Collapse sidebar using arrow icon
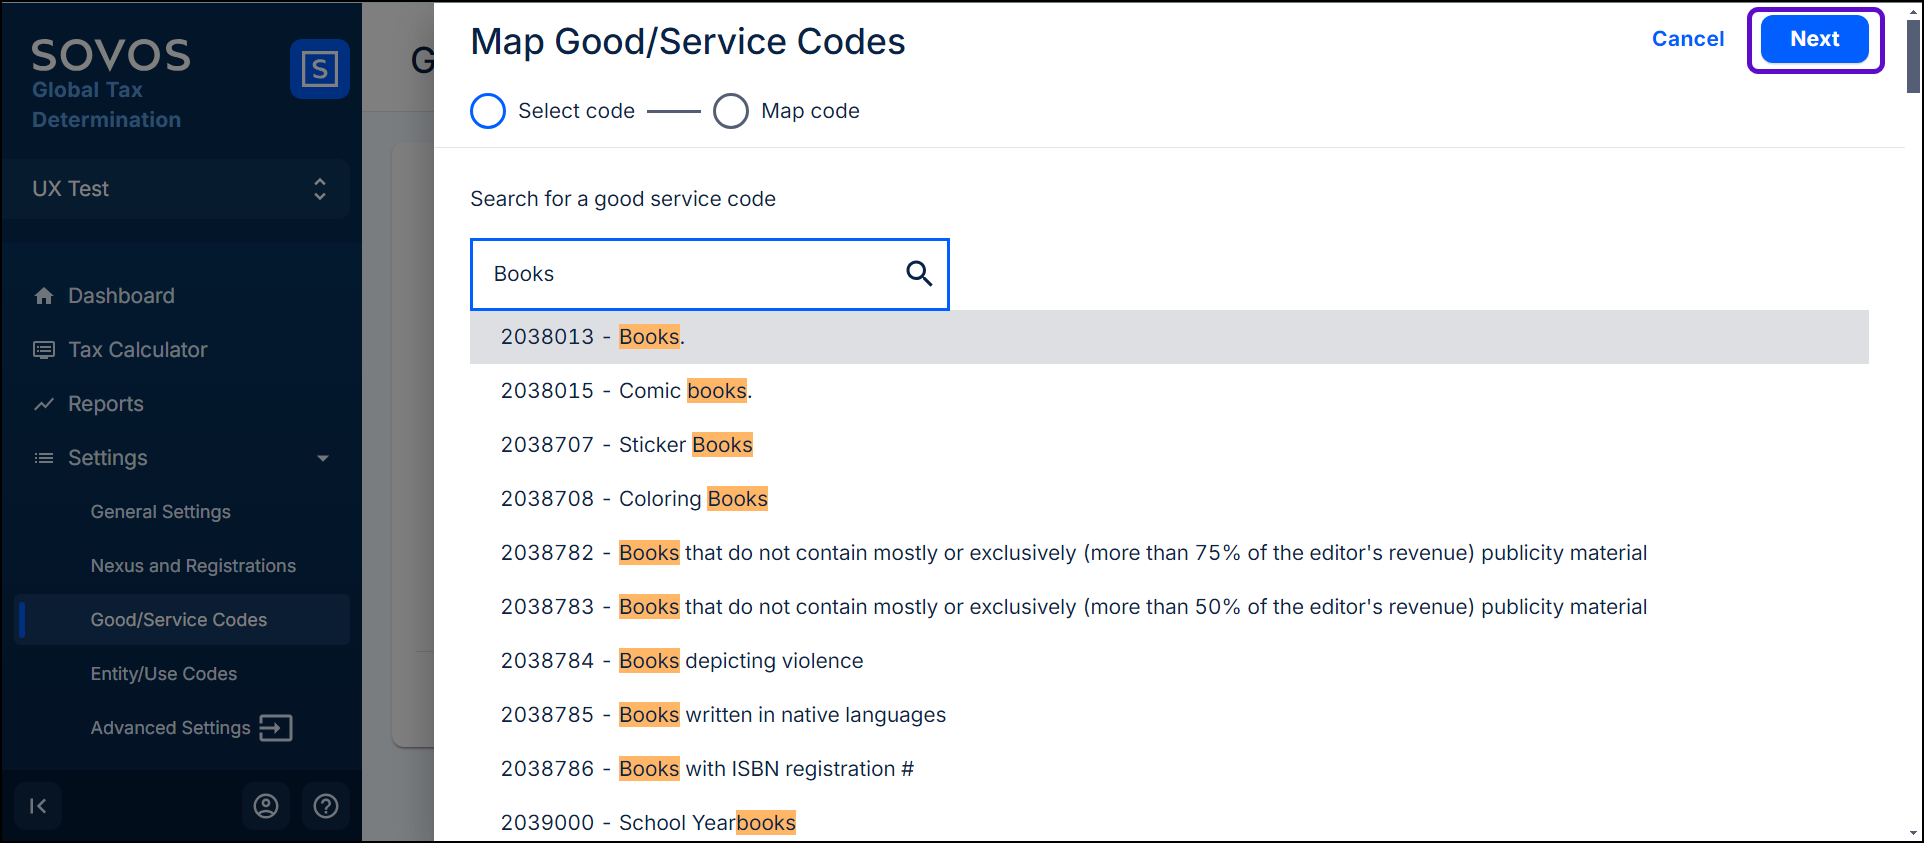The height and width of the screenshot is (843, 1924). coord(38,806)
